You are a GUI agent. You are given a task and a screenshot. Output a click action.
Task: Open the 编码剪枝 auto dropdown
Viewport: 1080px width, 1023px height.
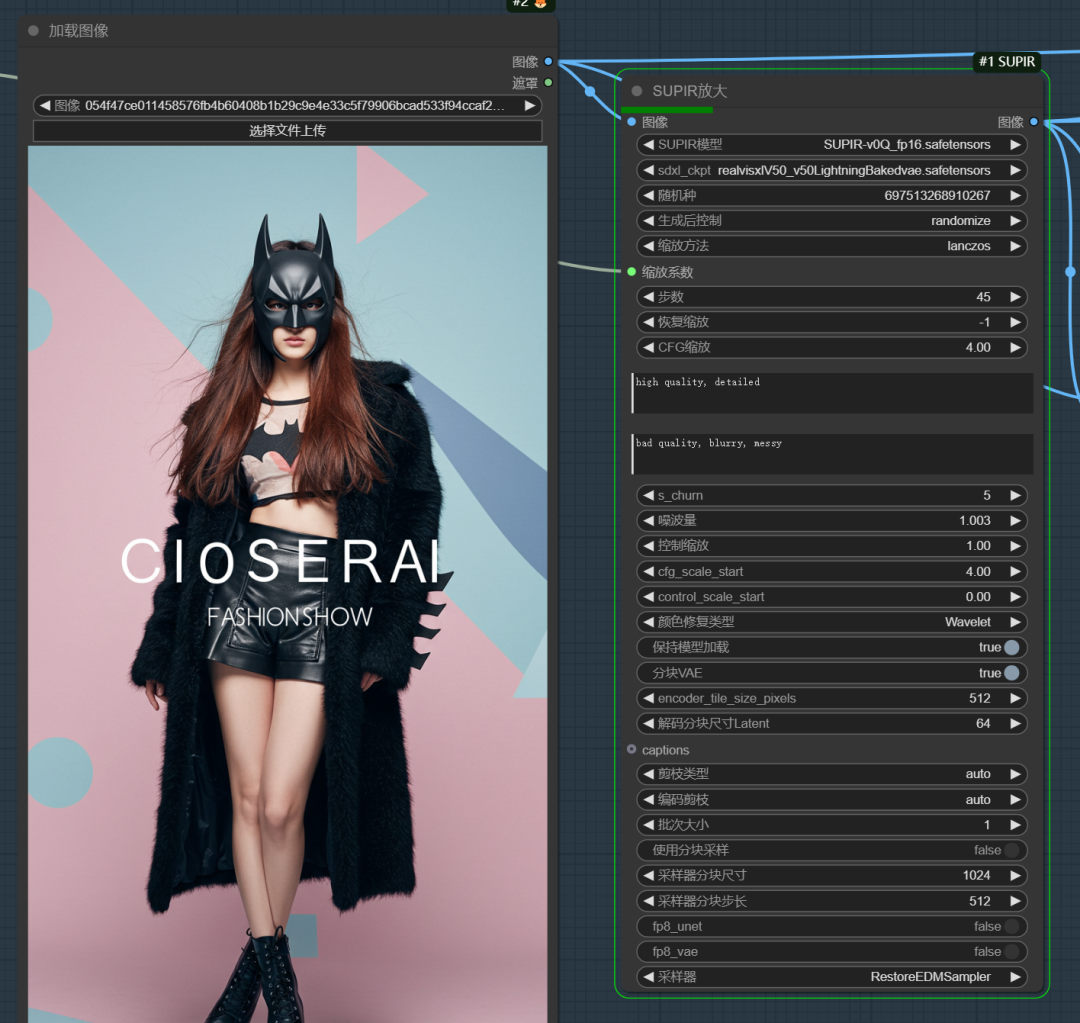(x=832, y=800)
